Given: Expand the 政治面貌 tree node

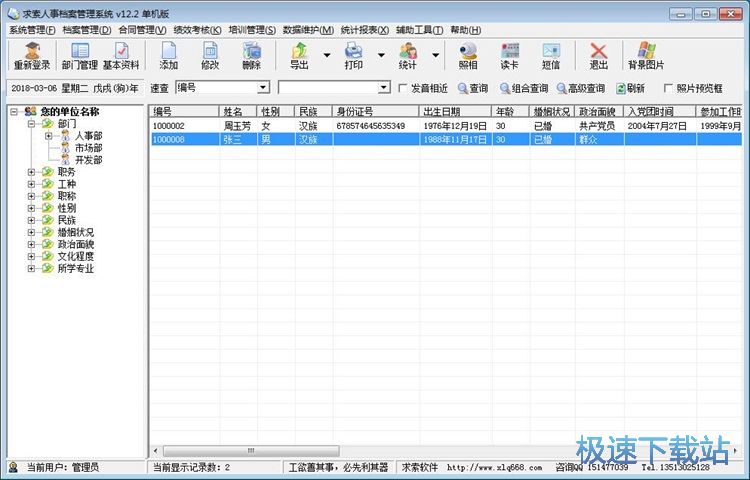Looking at the screenshot, I should coord(32,244).
